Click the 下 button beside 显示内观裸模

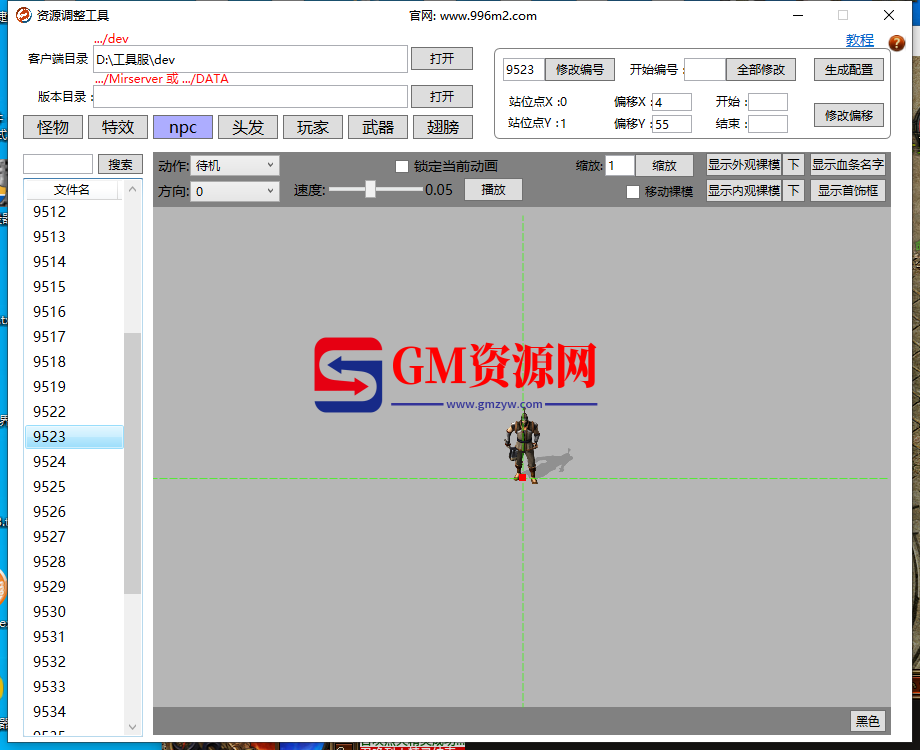click(x=794, y=191)
